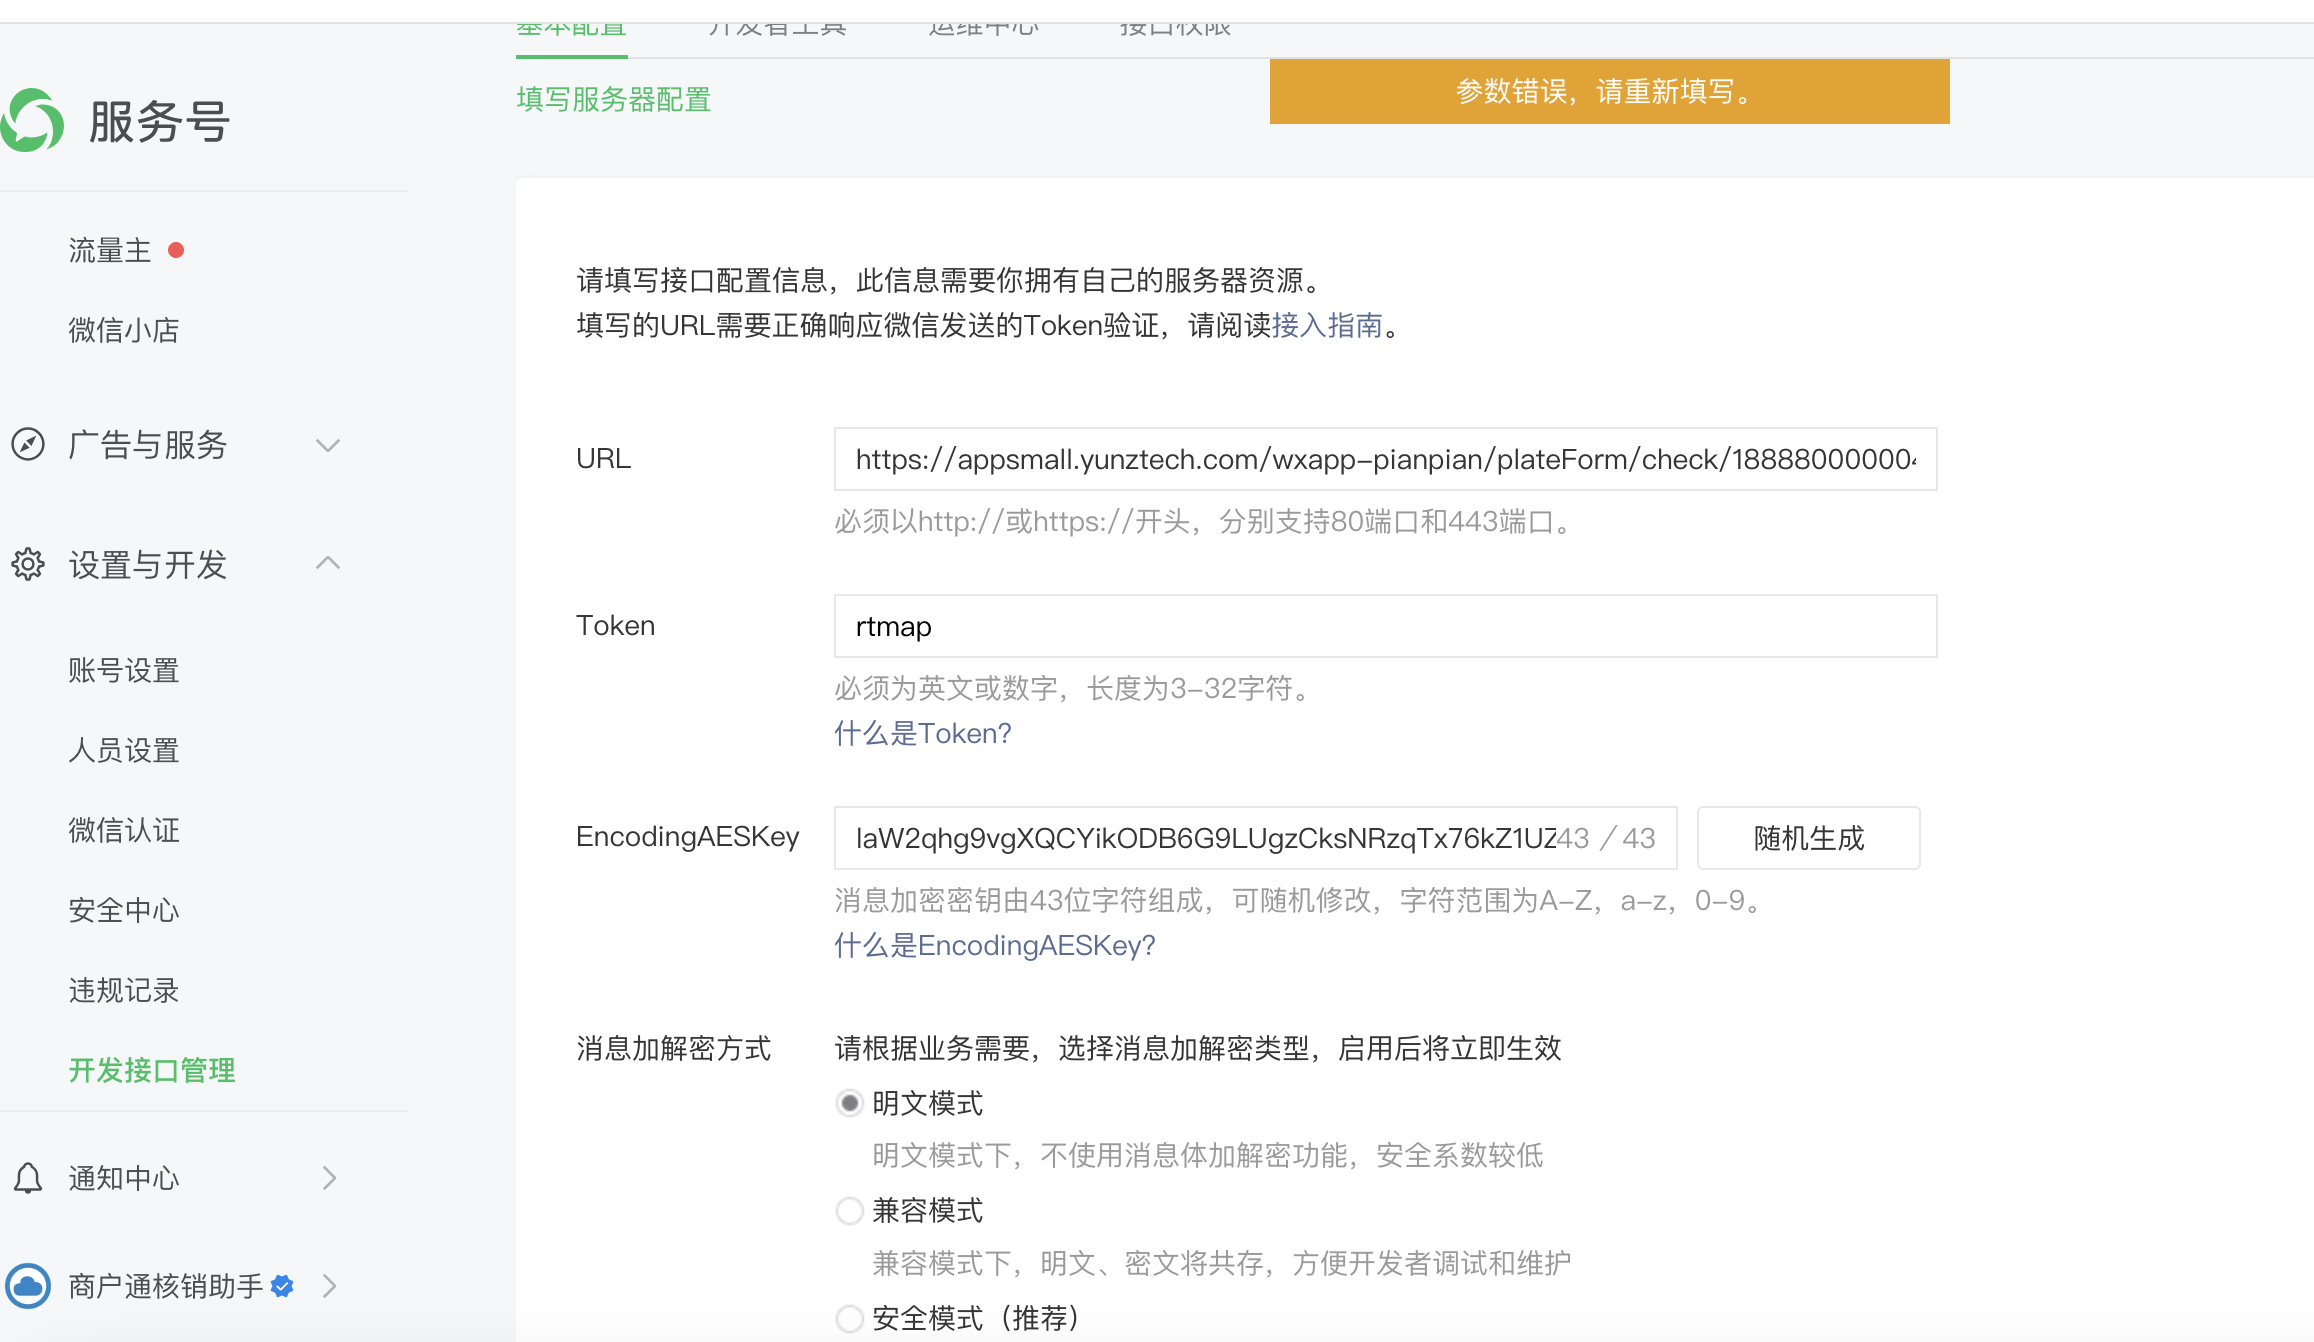Click the 随机生成 button
This screenshot has width=2314, height=1342.
1808,838
